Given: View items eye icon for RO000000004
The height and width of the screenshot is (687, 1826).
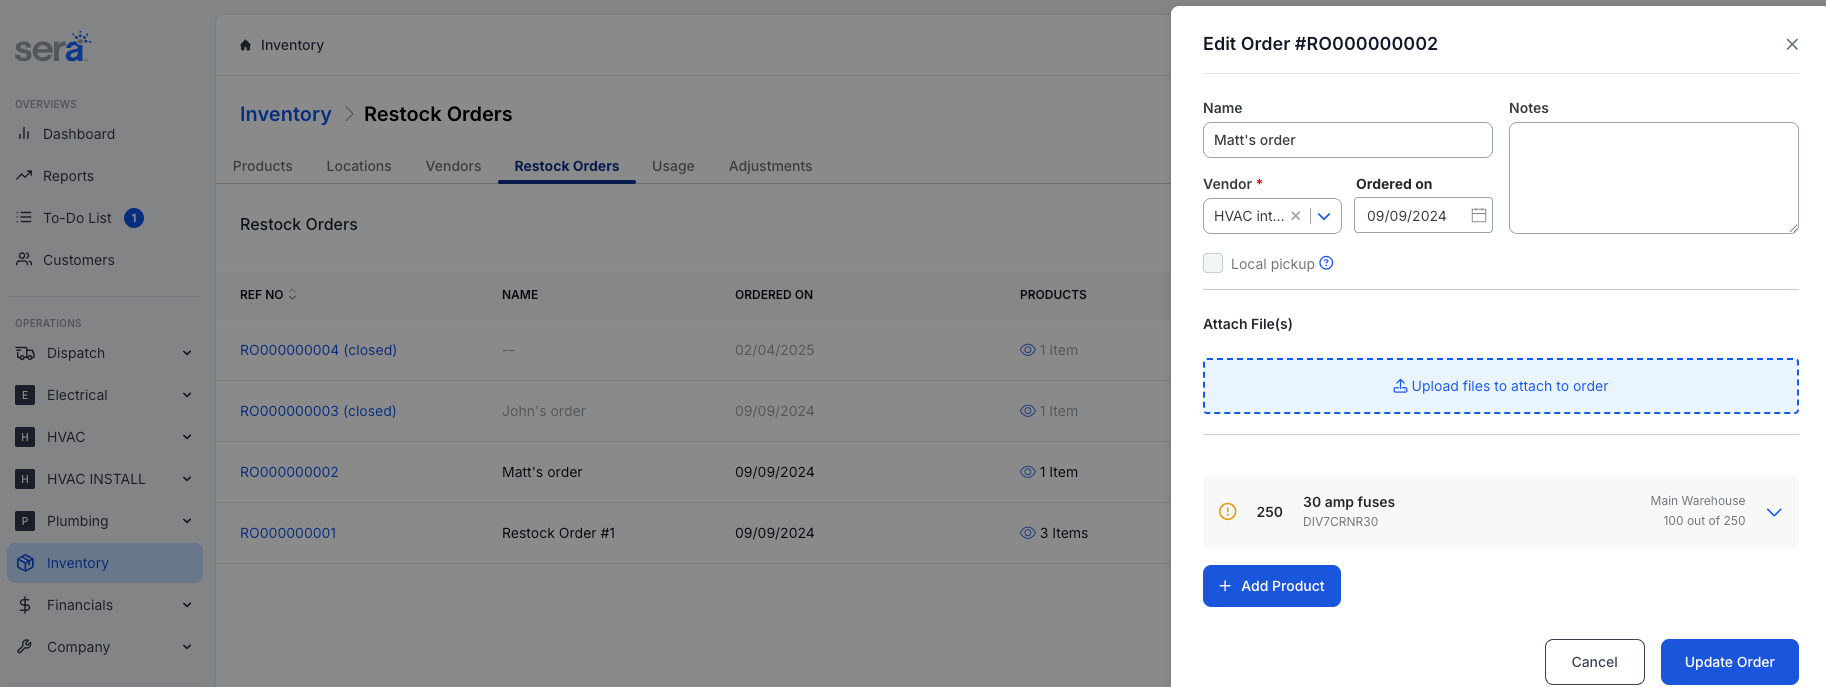Looking at the screenshot, I should point(1027,350).
